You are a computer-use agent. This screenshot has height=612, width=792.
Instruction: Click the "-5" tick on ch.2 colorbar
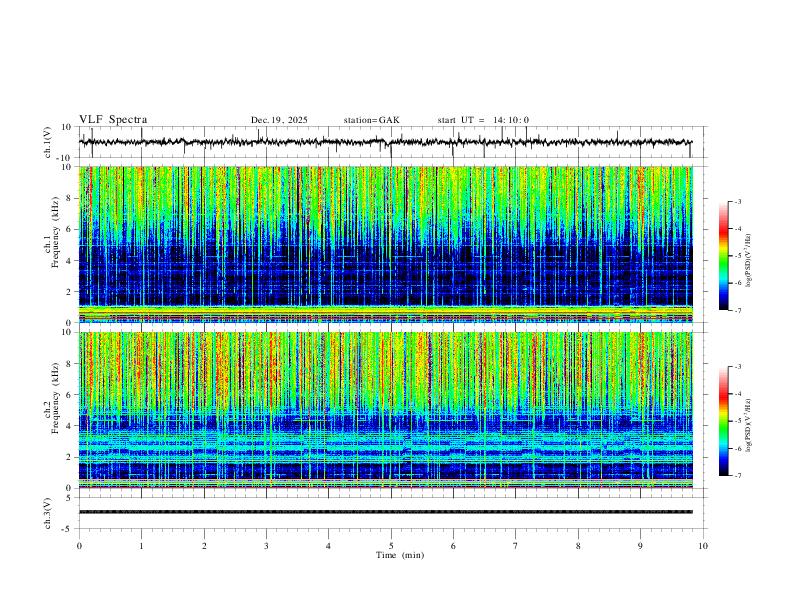tap(737, 421)
